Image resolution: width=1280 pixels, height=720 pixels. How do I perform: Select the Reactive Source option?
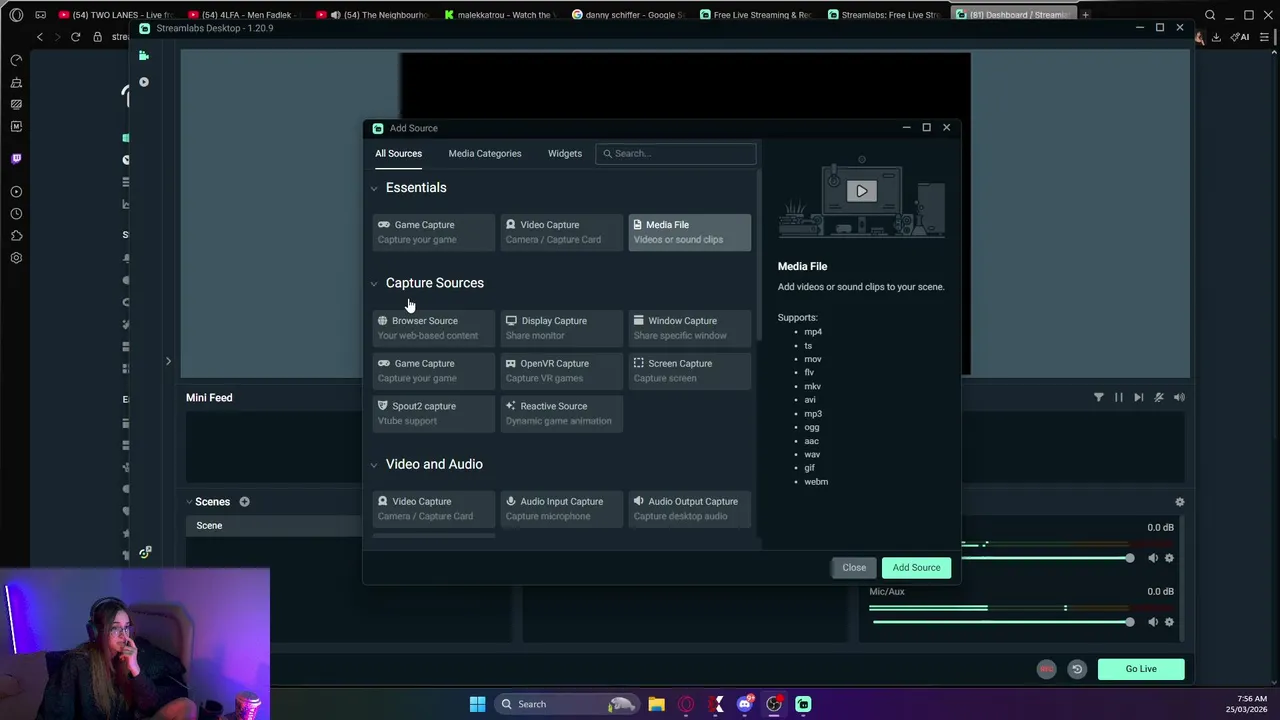pyautogui.click(x=561, y=413)
